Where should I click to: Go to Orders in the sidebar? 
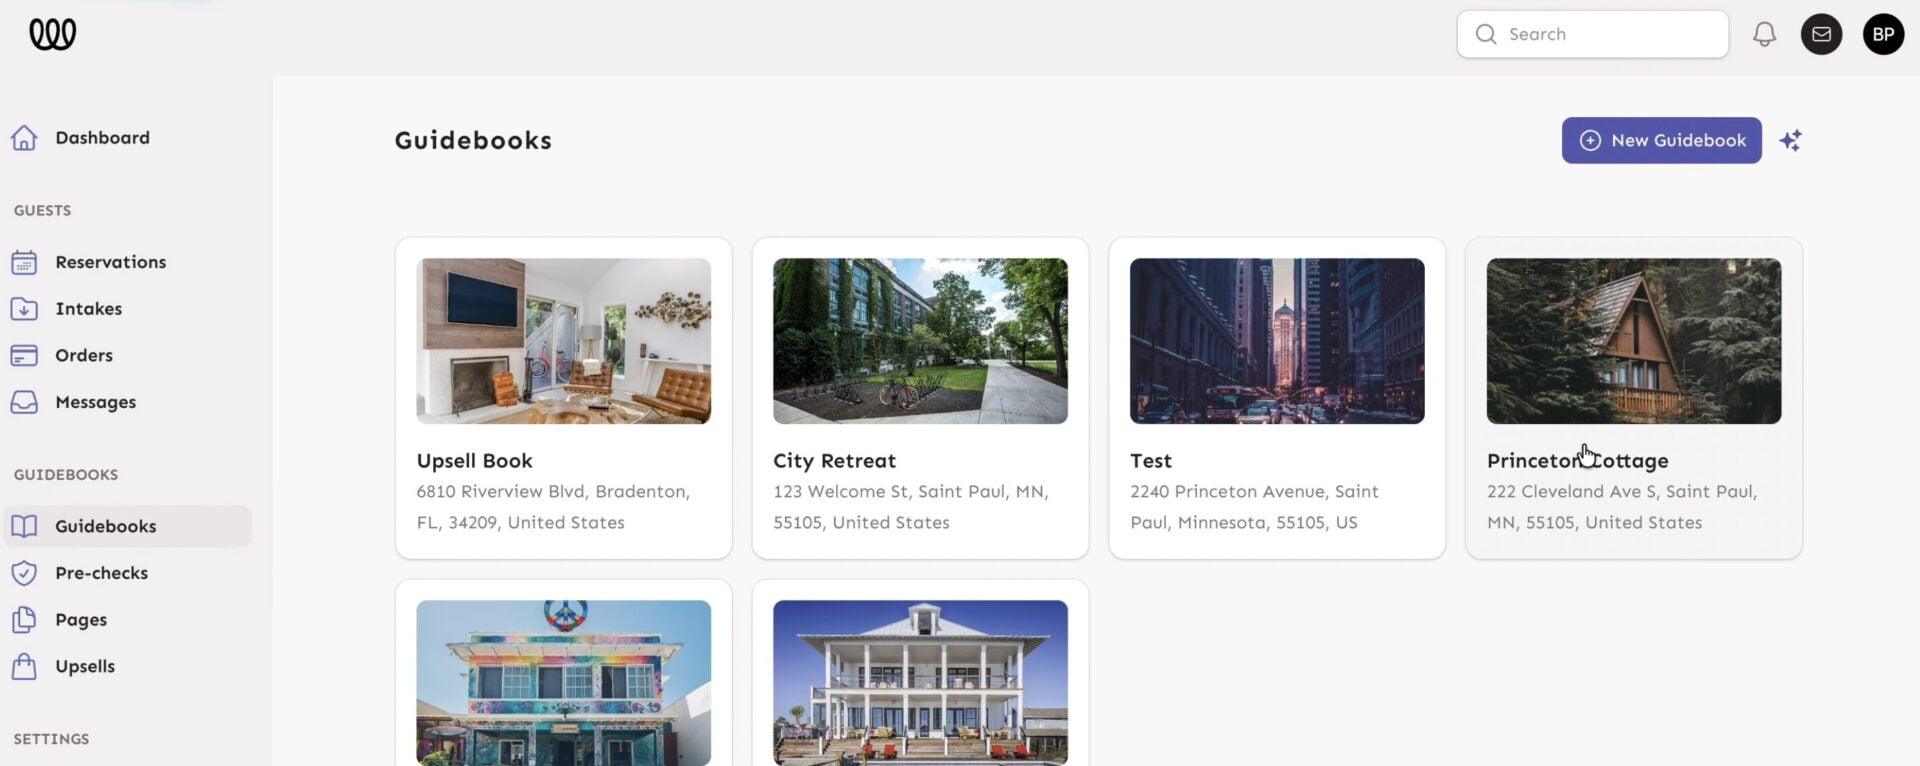click(84, 356)
